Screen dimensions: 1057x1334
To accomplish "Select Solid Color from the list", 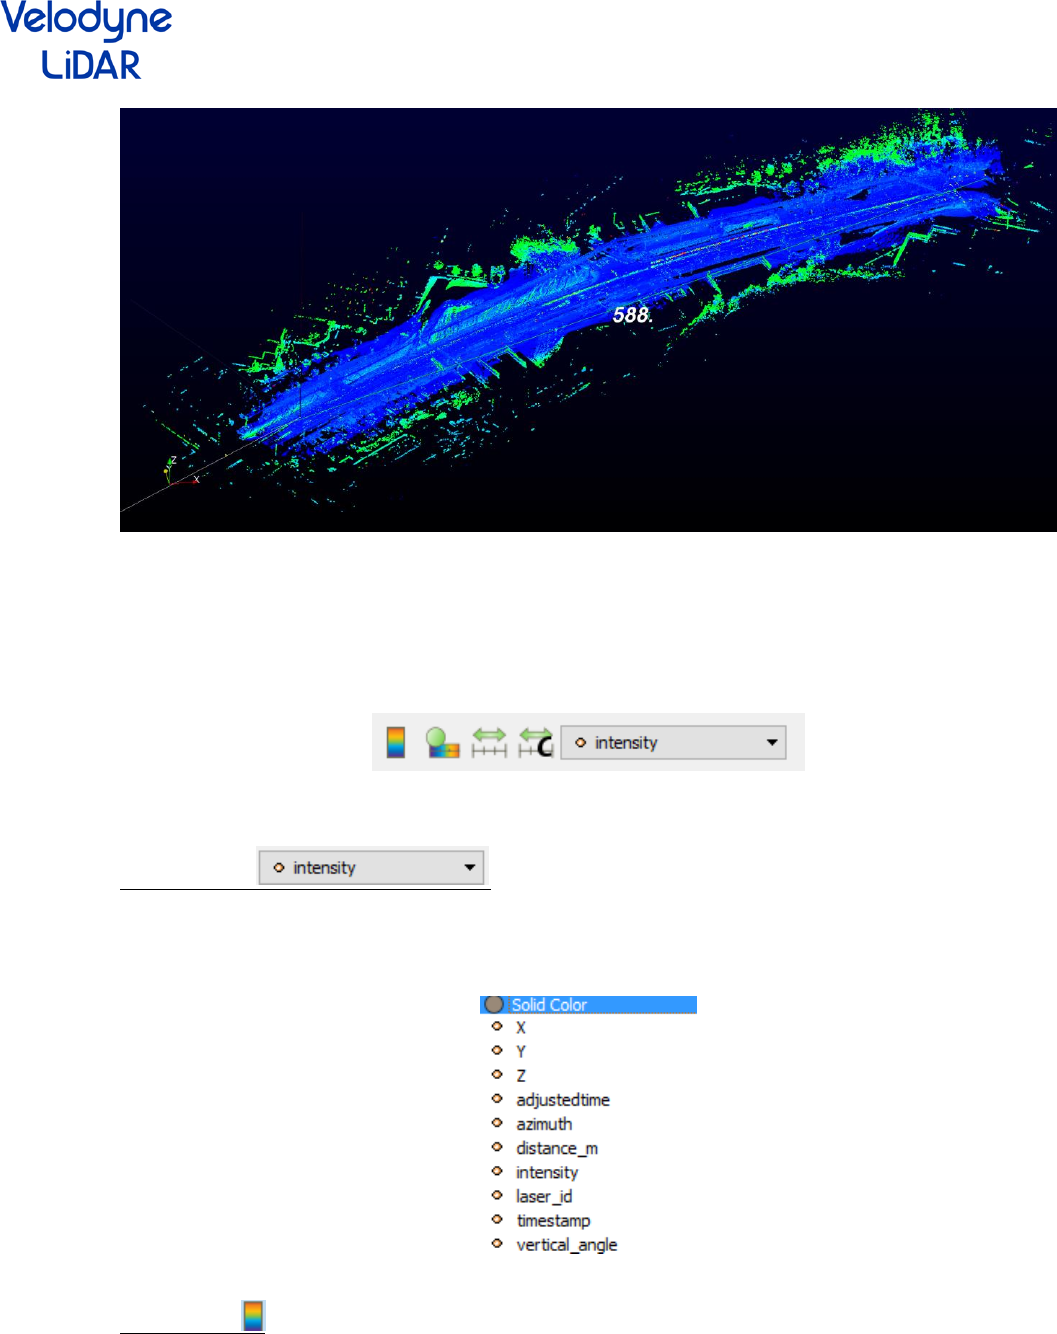I will tap(588, 1004).
